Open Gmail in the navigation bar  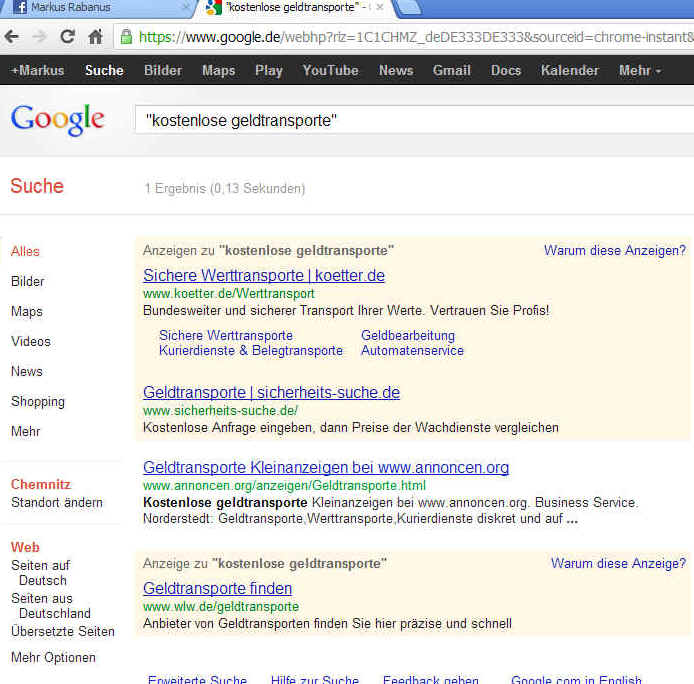click(451, 70)
